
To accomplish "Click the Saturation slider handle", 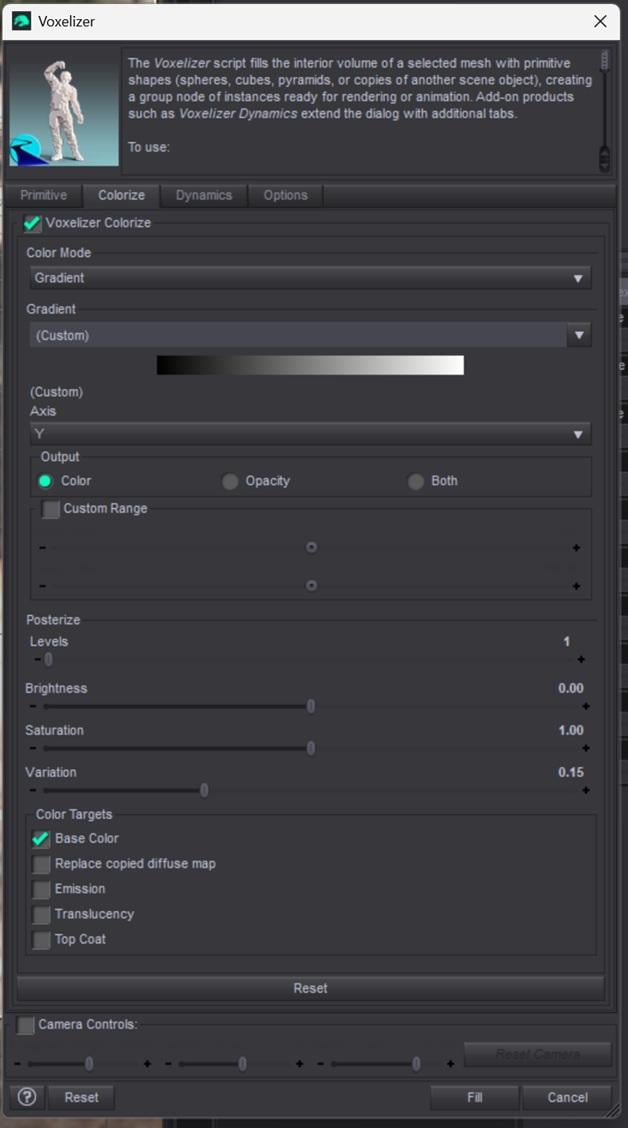I will tap(311, 748).
